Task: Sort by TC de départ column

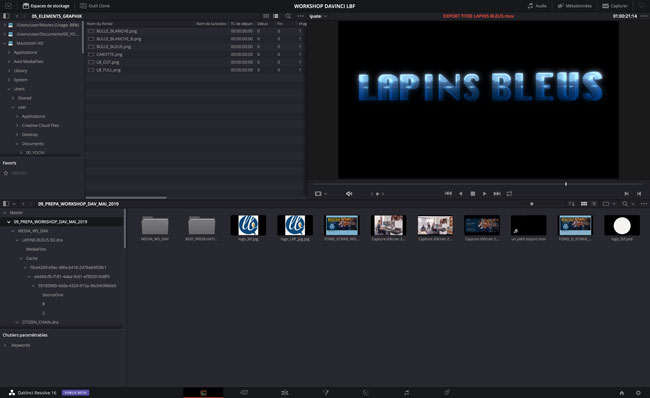Action: [242, 24]
